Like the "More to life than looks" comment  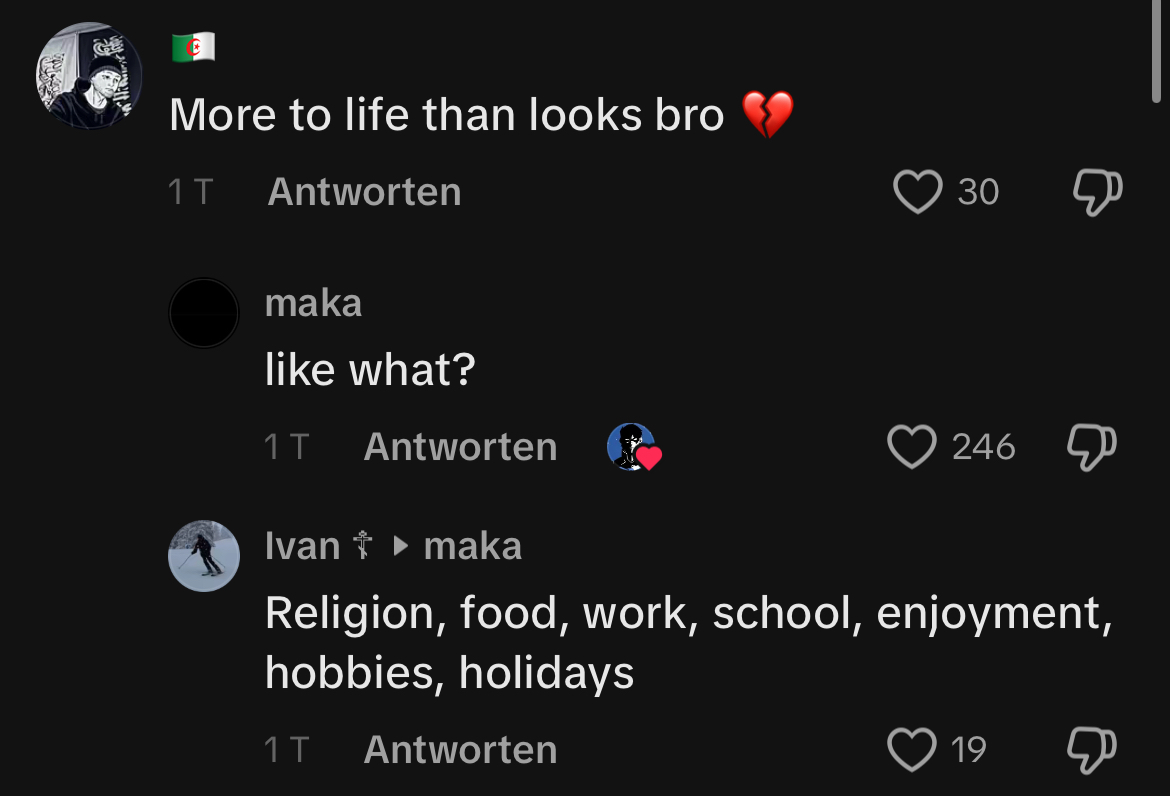pyautogui.click(x=917, y=192)
